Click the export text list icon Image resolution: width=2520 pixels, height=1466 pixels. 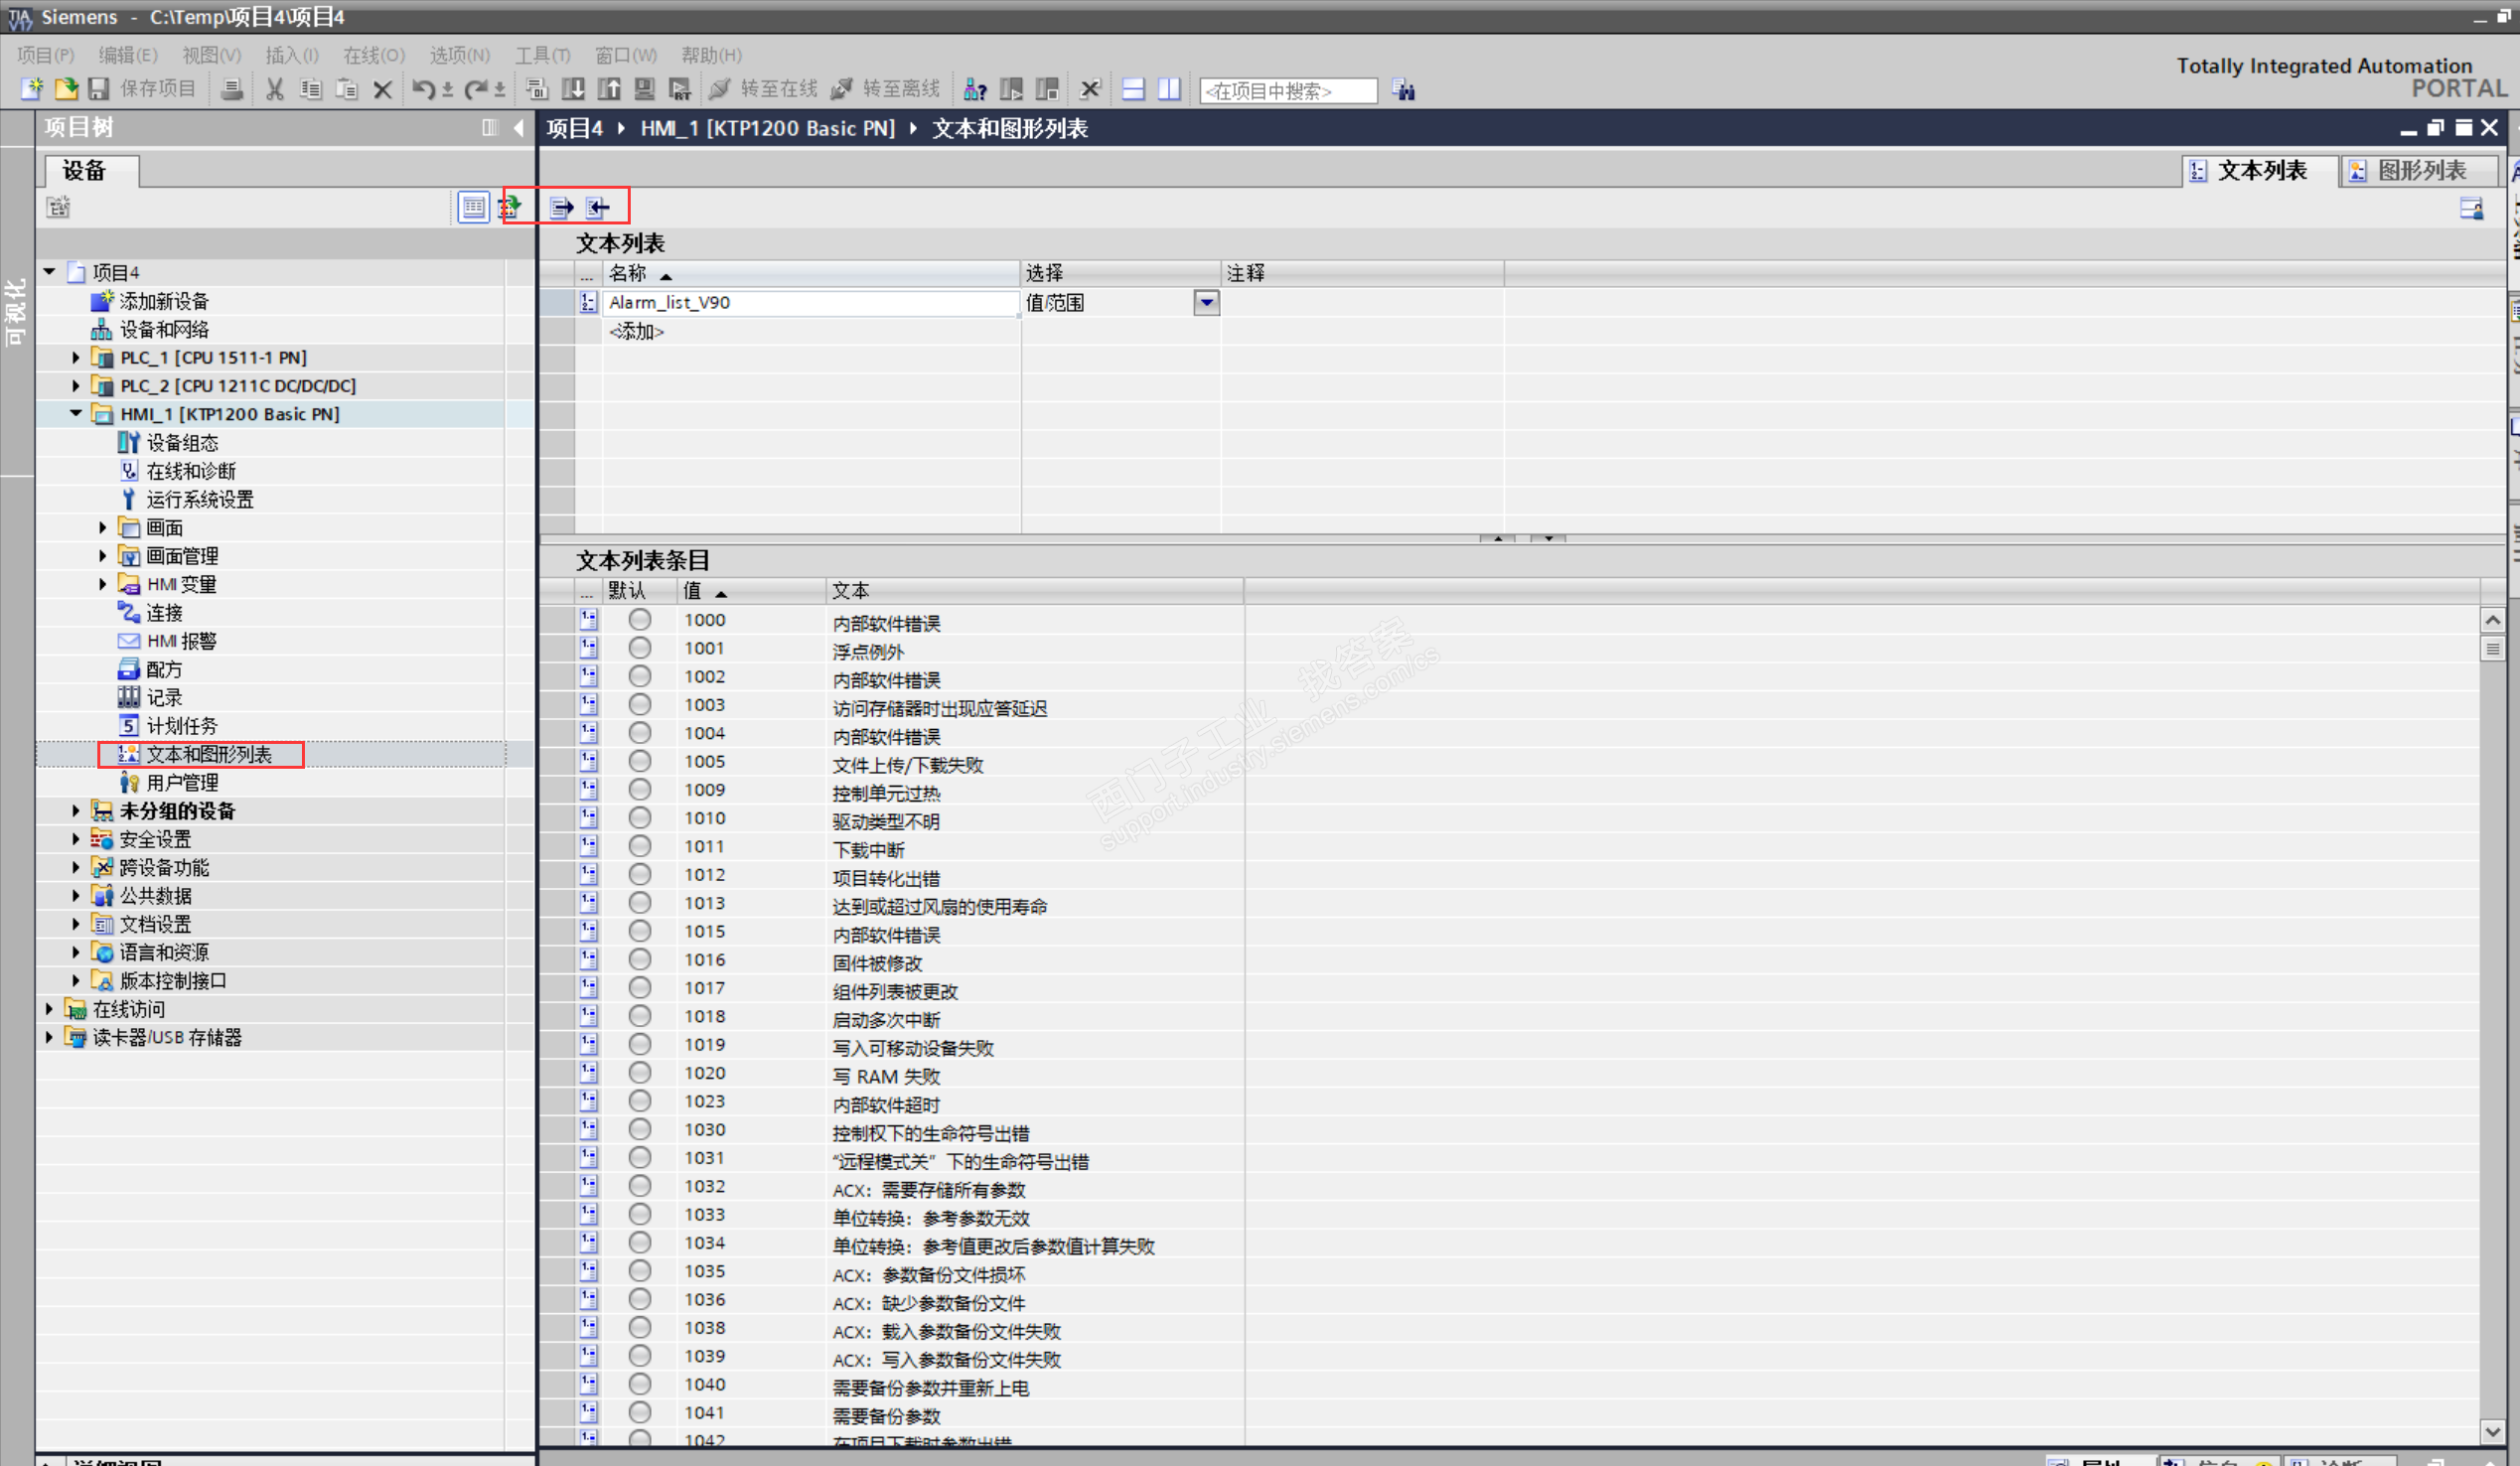(x=561, y=207)
